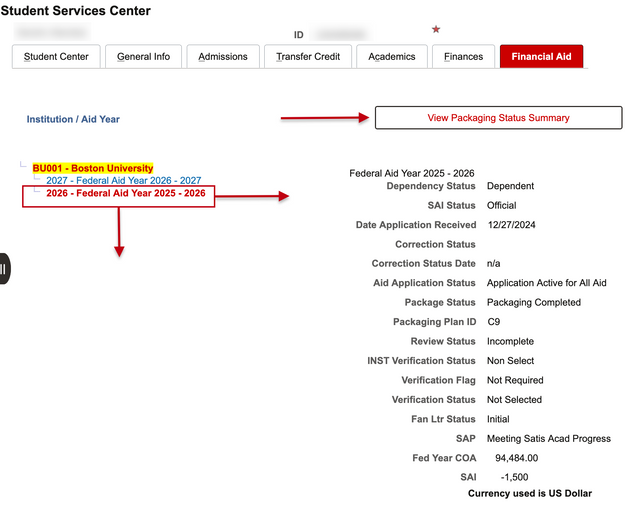Click the Verification Status value Not Selected
Image resolution: width=636 pixels, height=506 pixels.
[514, 400]
